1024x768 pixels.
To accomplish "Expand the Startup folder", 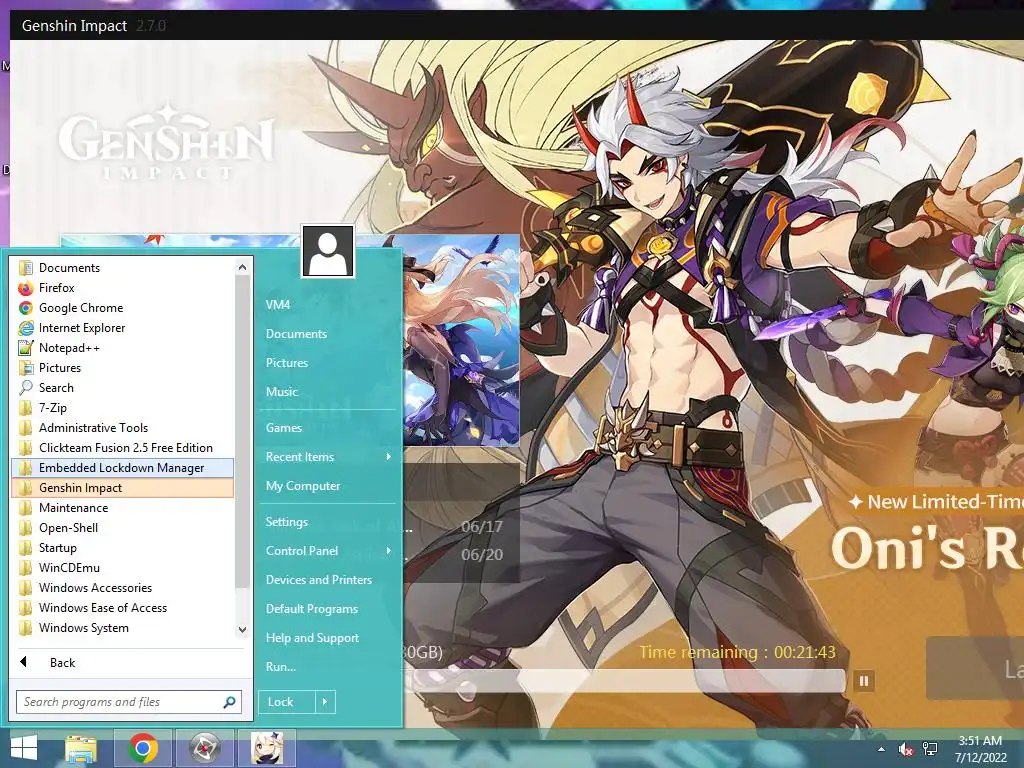I will (x=122, y=548).
